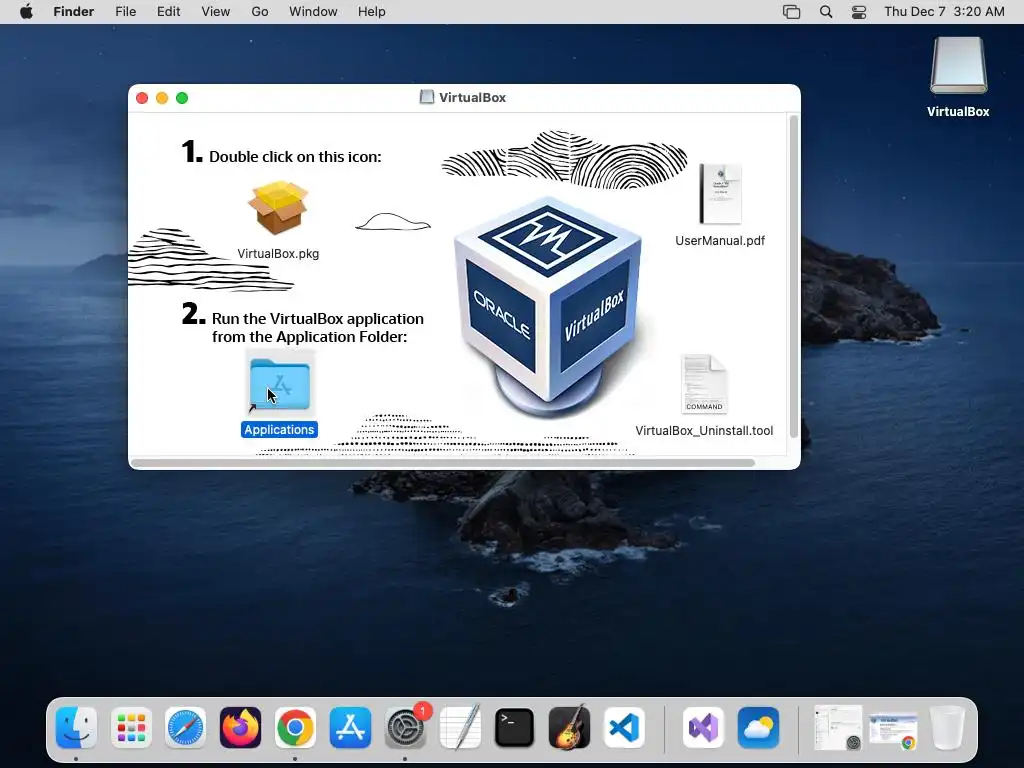The height and width of the screenshot is (768, 1024).
Task: Launch GarageBand from the Dock
Action: click(x=569, y=728)
